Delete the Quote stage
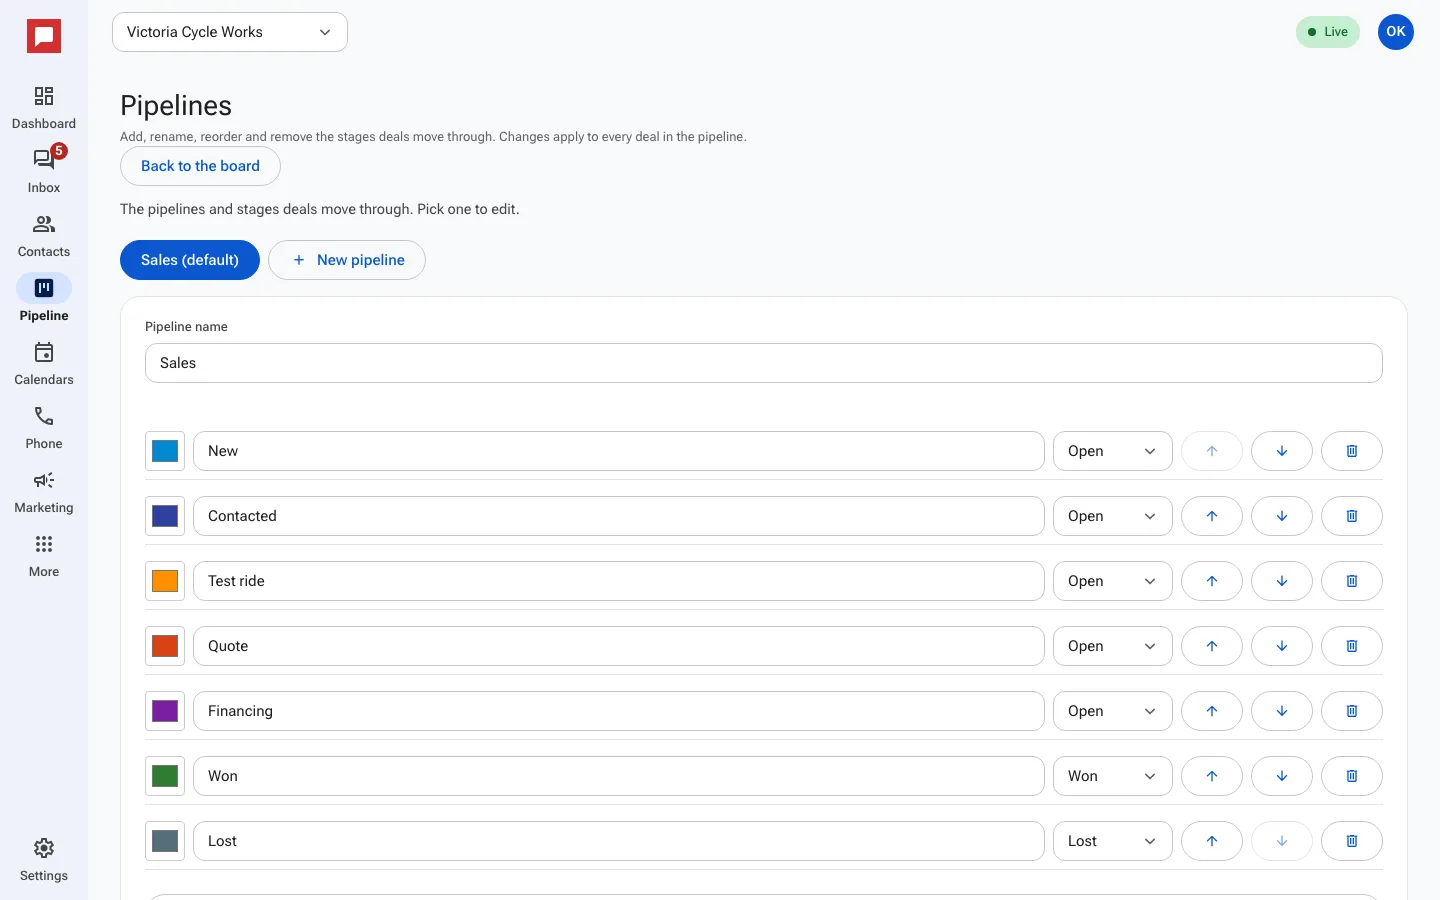 pos(1352,646)
